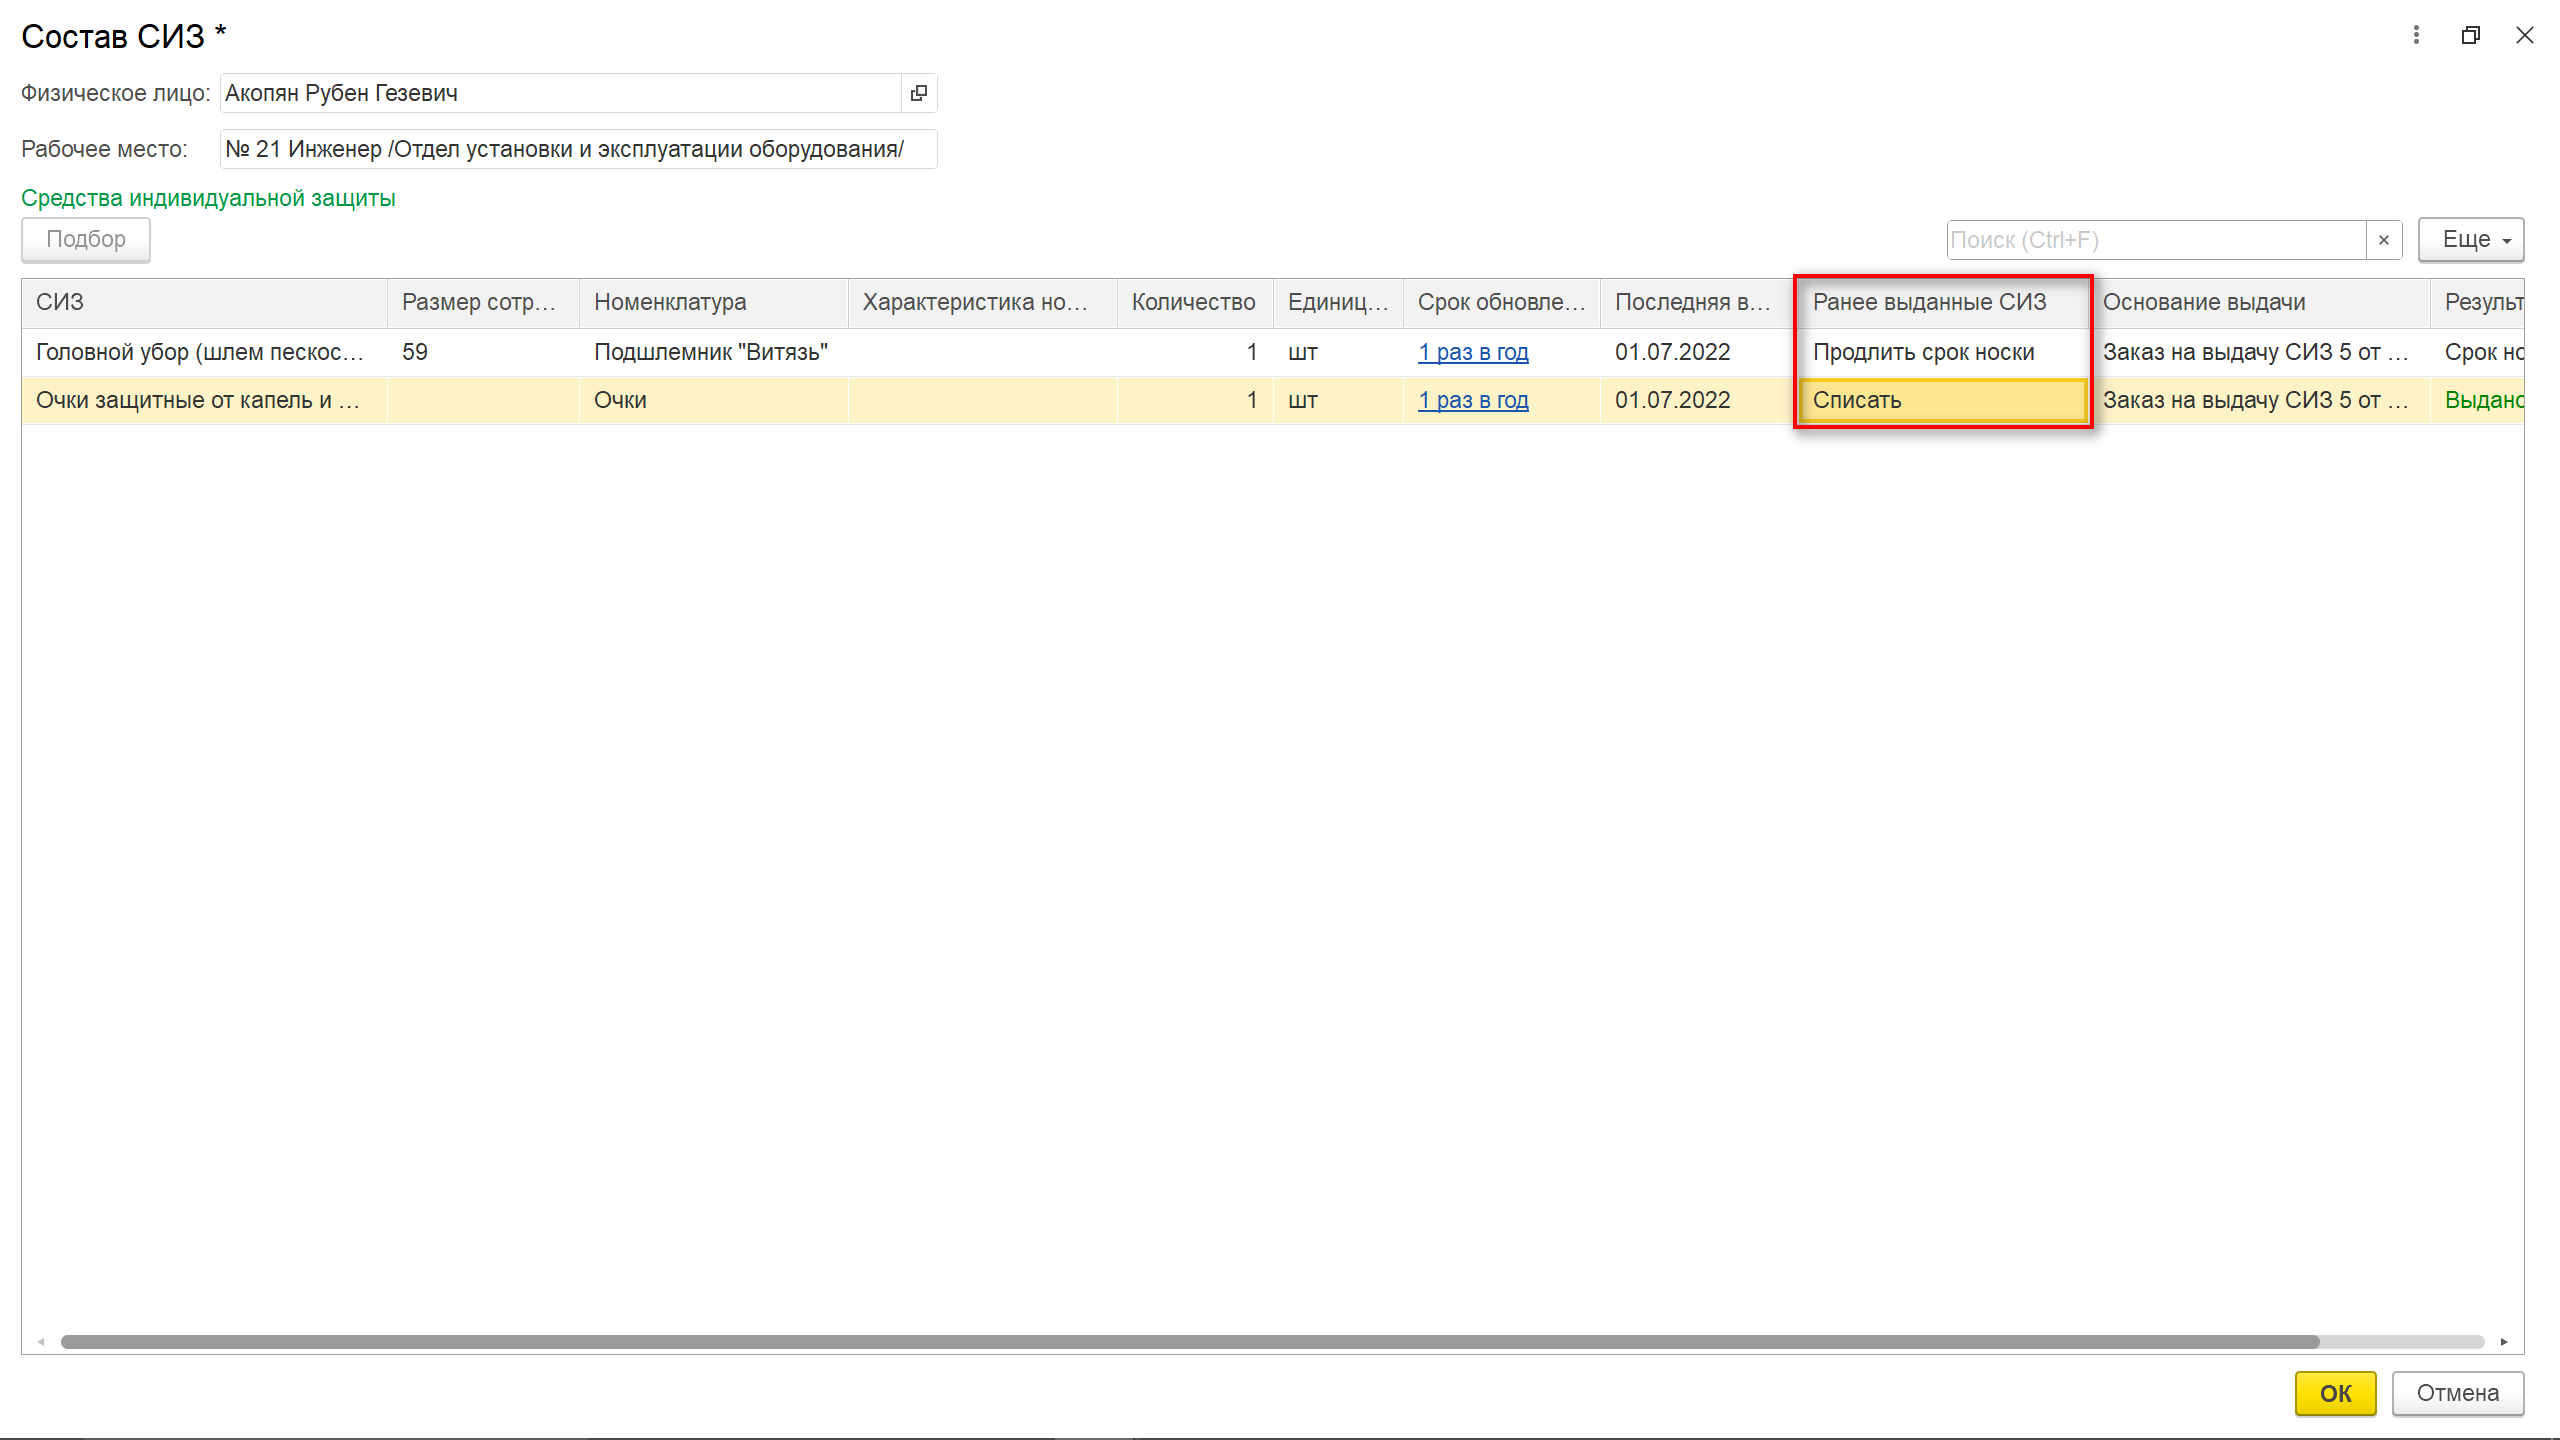Click into the Поиск (Ctrl+F) search field
Screen dimensions: 2560x1440
(2155, 240)
